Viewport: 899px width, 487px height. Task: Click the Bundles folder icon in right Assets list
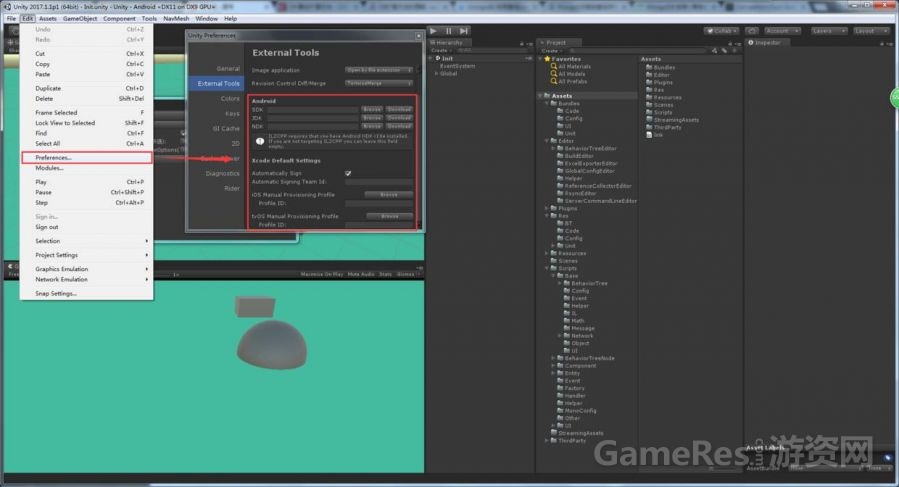tap(649, 67)
